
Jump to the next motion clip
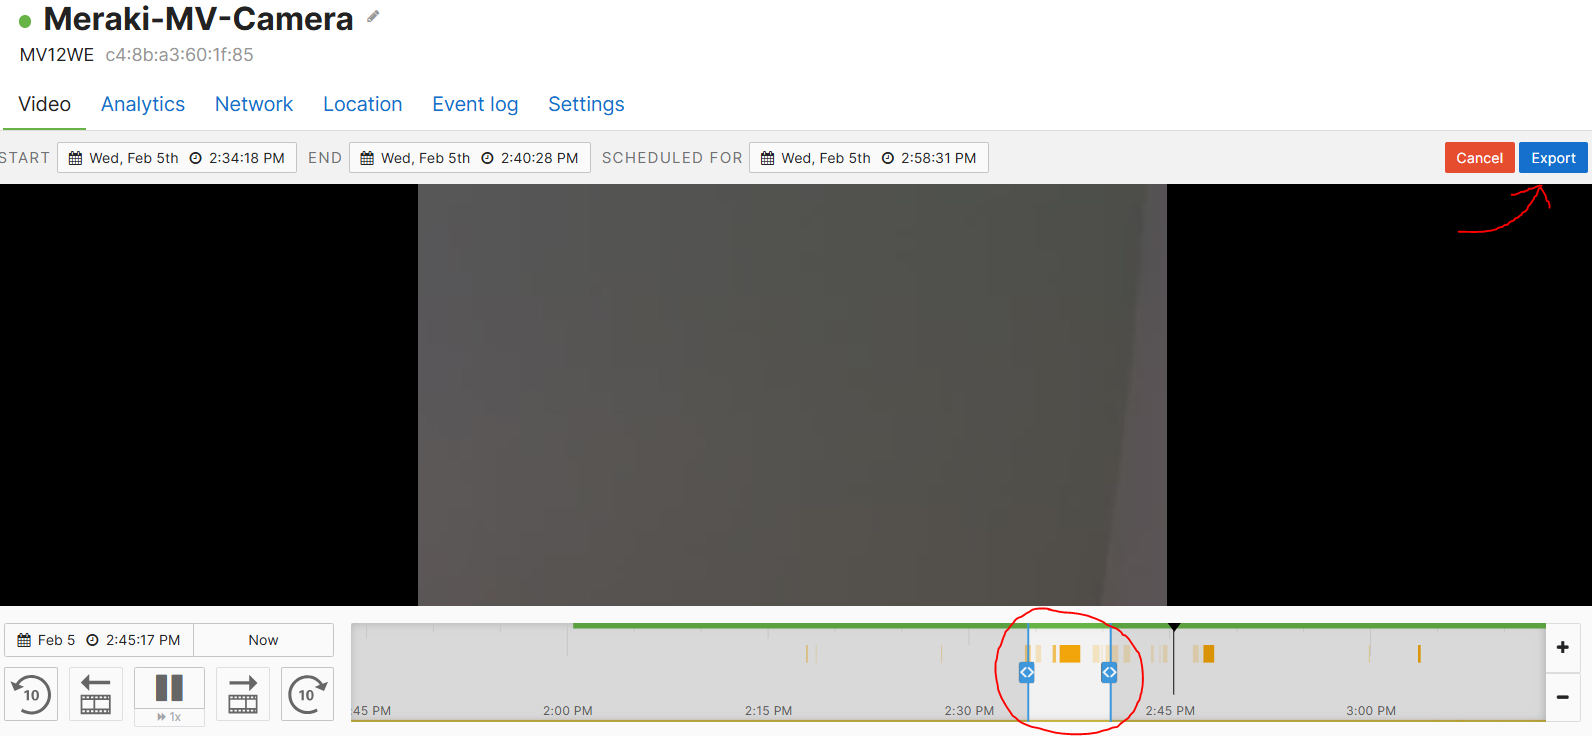[243, 694]
